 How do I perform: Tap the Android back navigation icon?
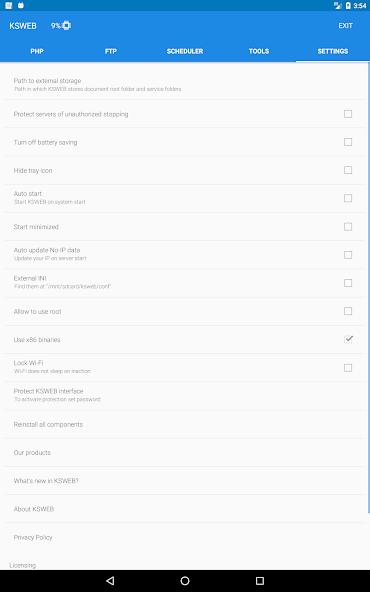(110, 581)
